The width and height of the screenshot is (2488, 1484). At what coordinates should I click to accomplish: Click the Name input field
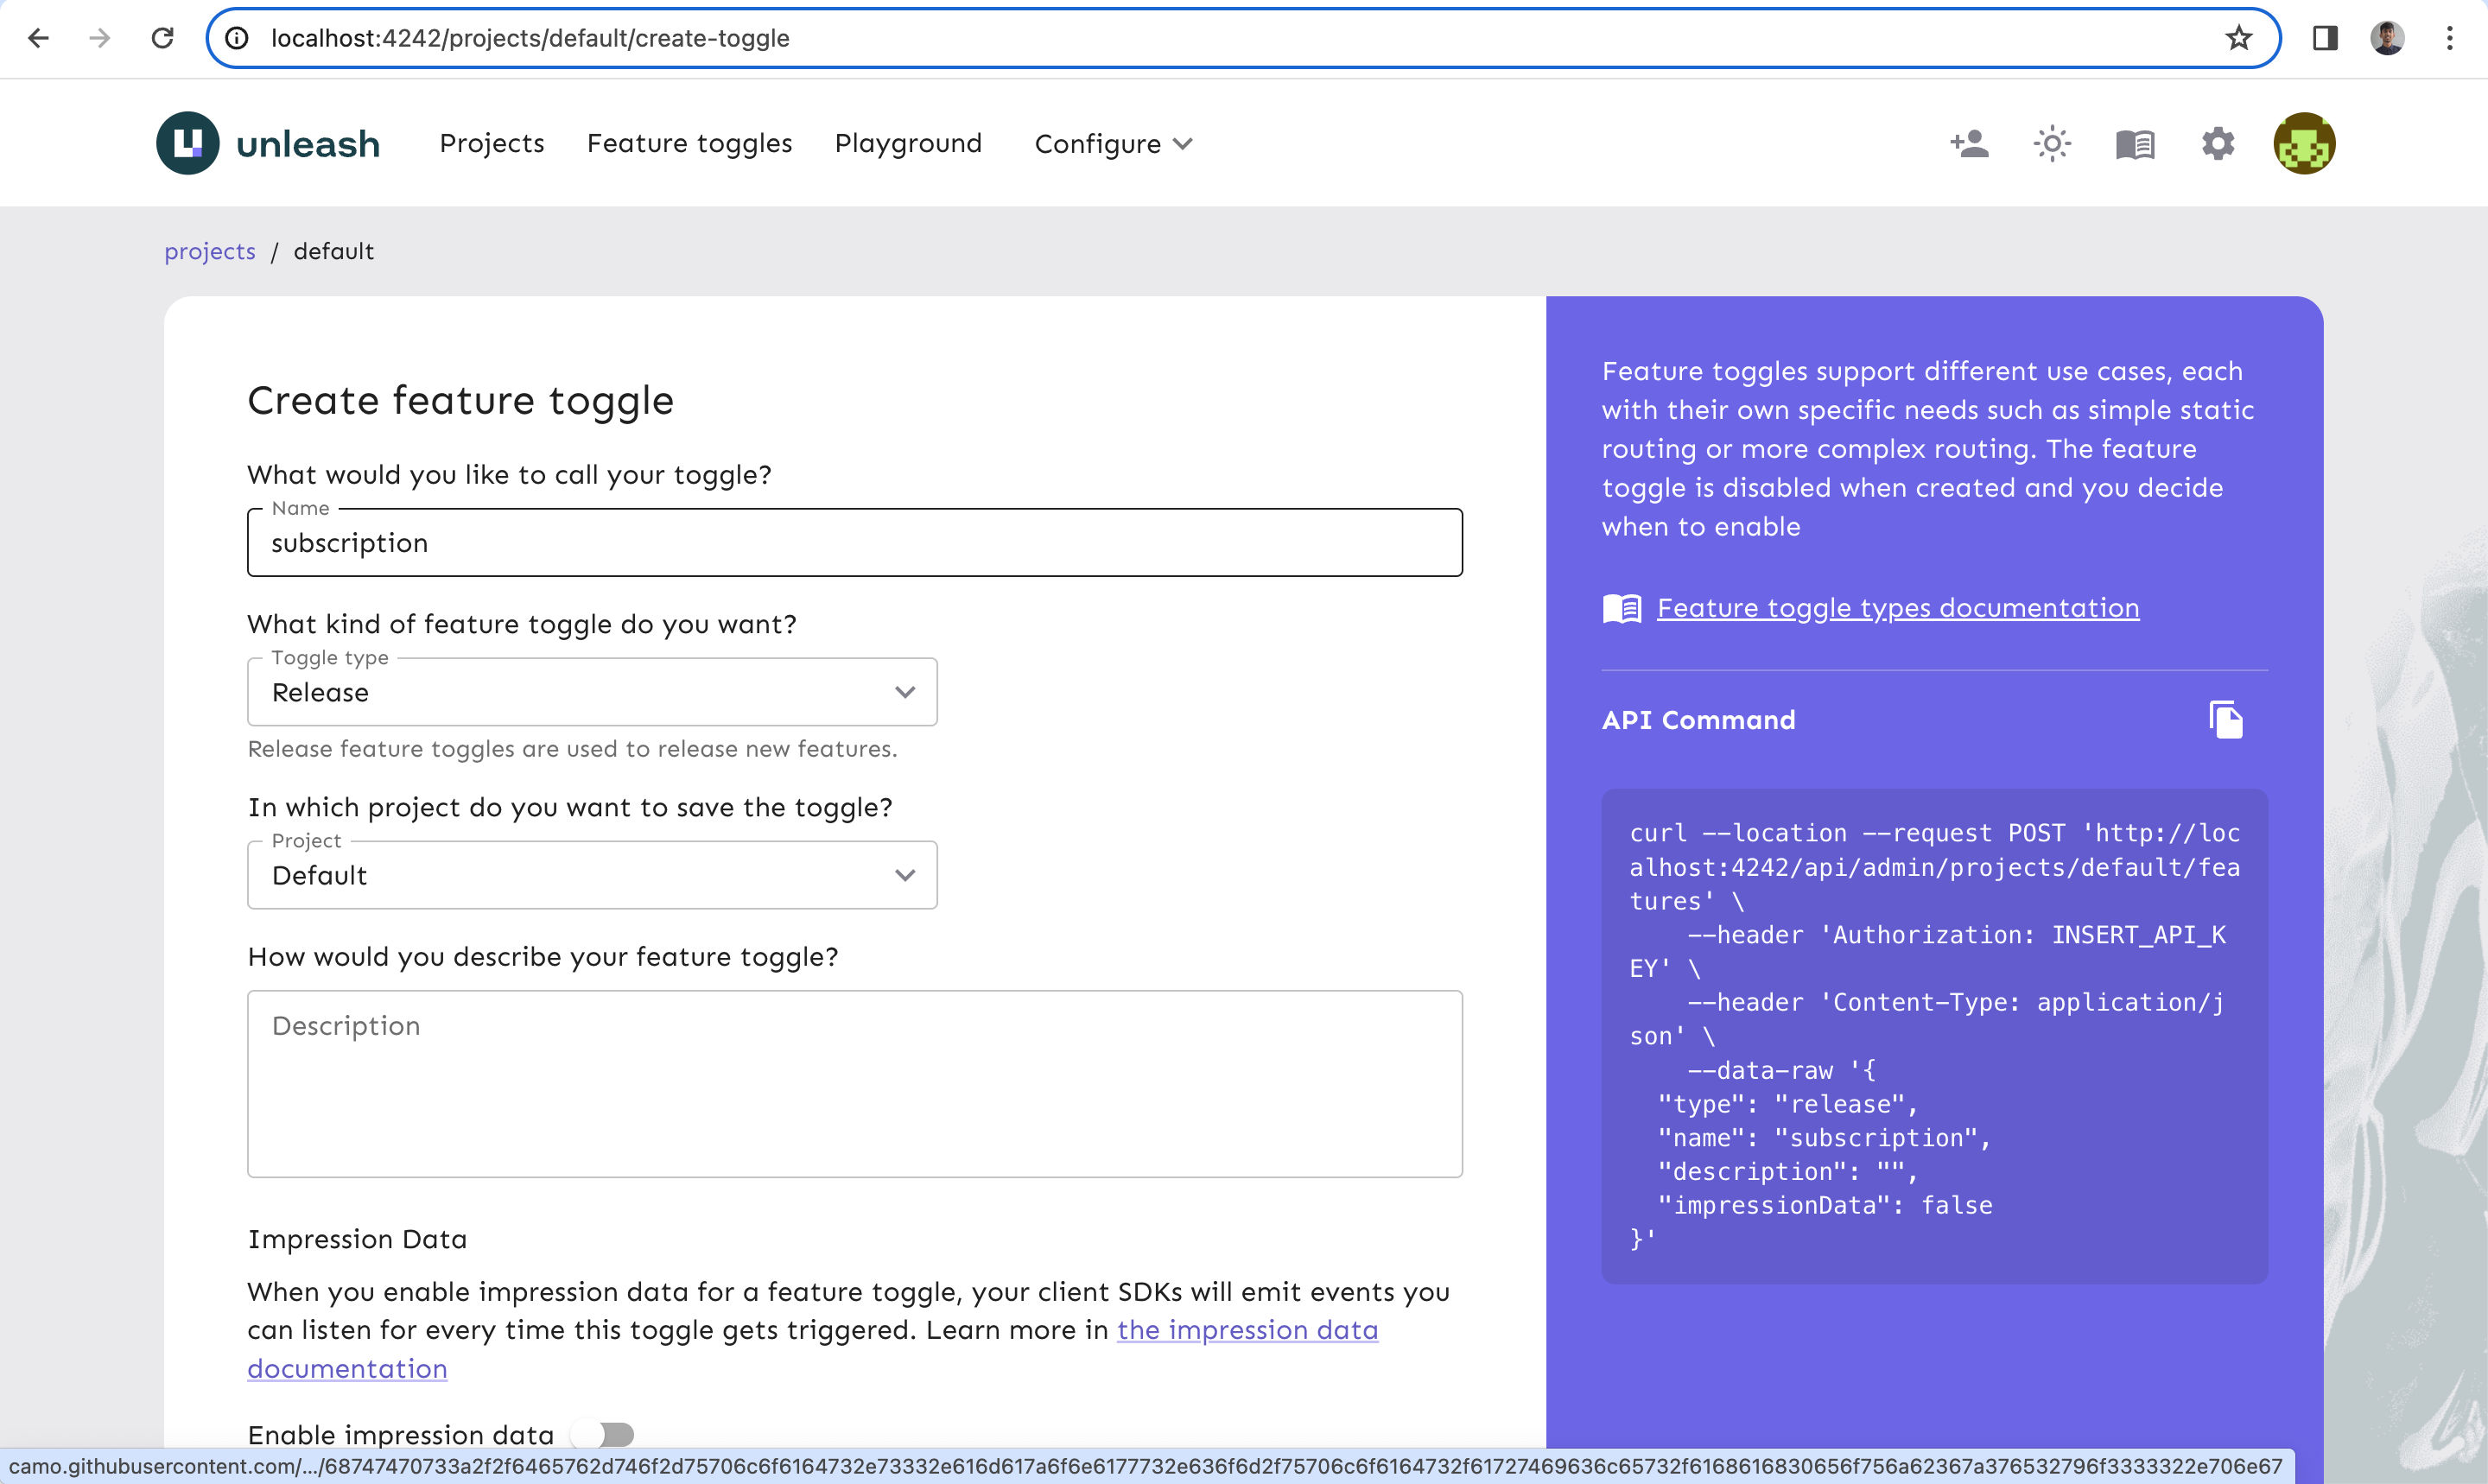(854, 542)
